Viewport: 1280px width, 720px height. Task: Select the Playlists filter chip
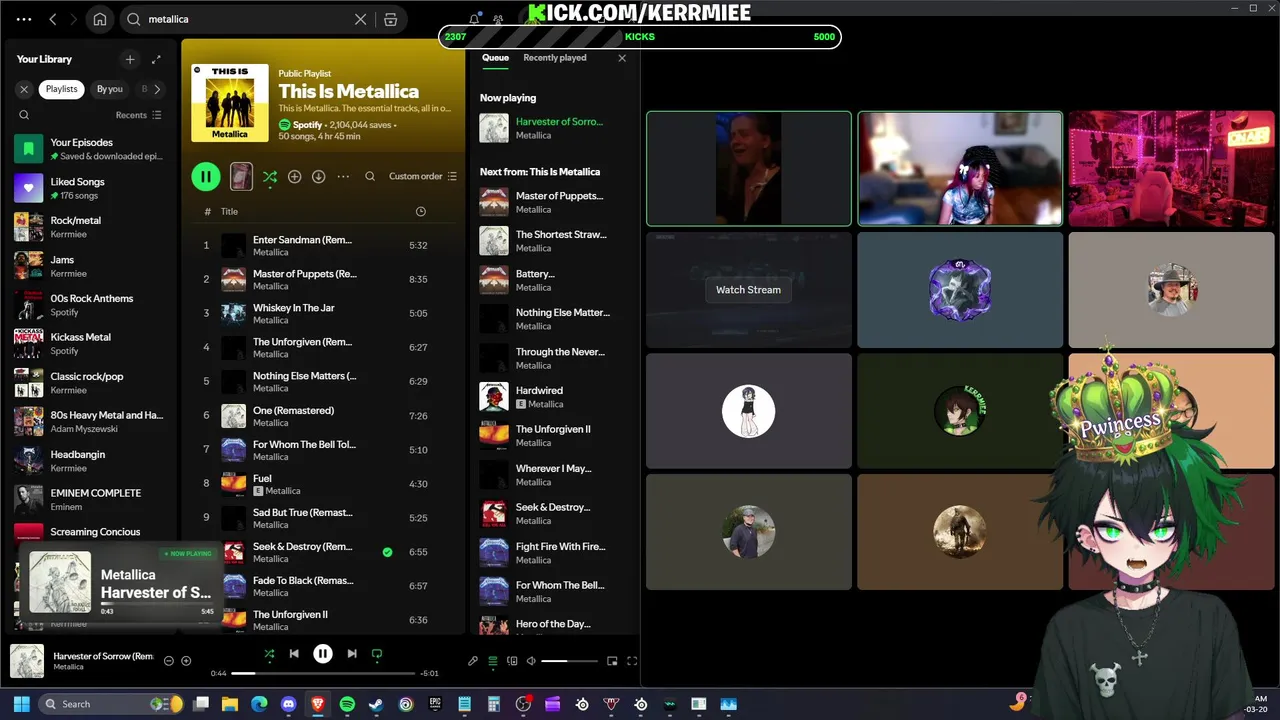point(61,89)
